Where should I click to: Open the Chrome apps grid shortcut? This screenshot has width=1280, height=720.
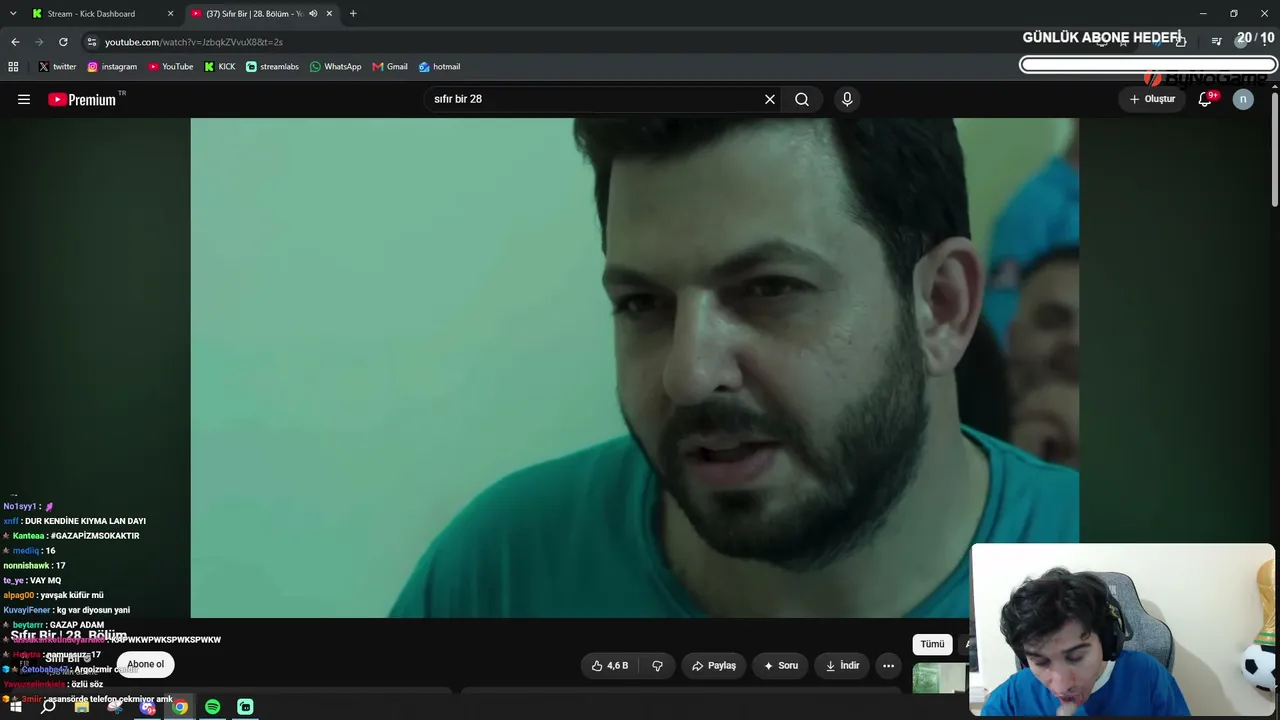[13, 67]
